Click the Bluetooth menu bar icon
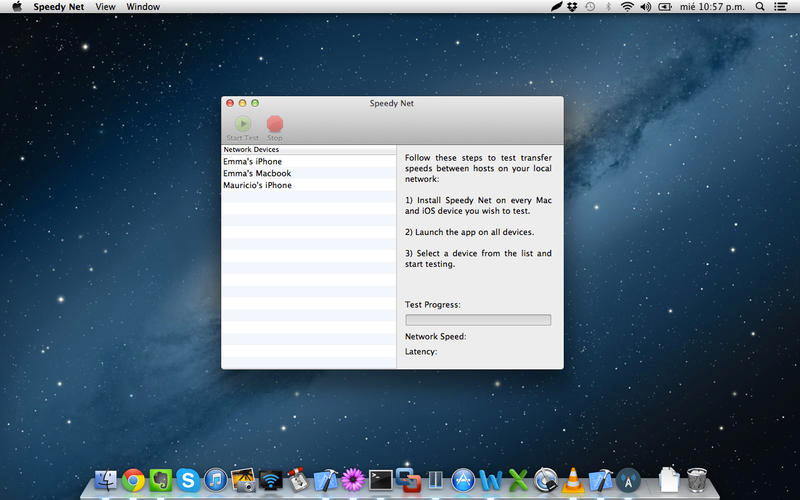Image resolution: width=800 pixels, height=500 pixels. [x=608, y=7]
